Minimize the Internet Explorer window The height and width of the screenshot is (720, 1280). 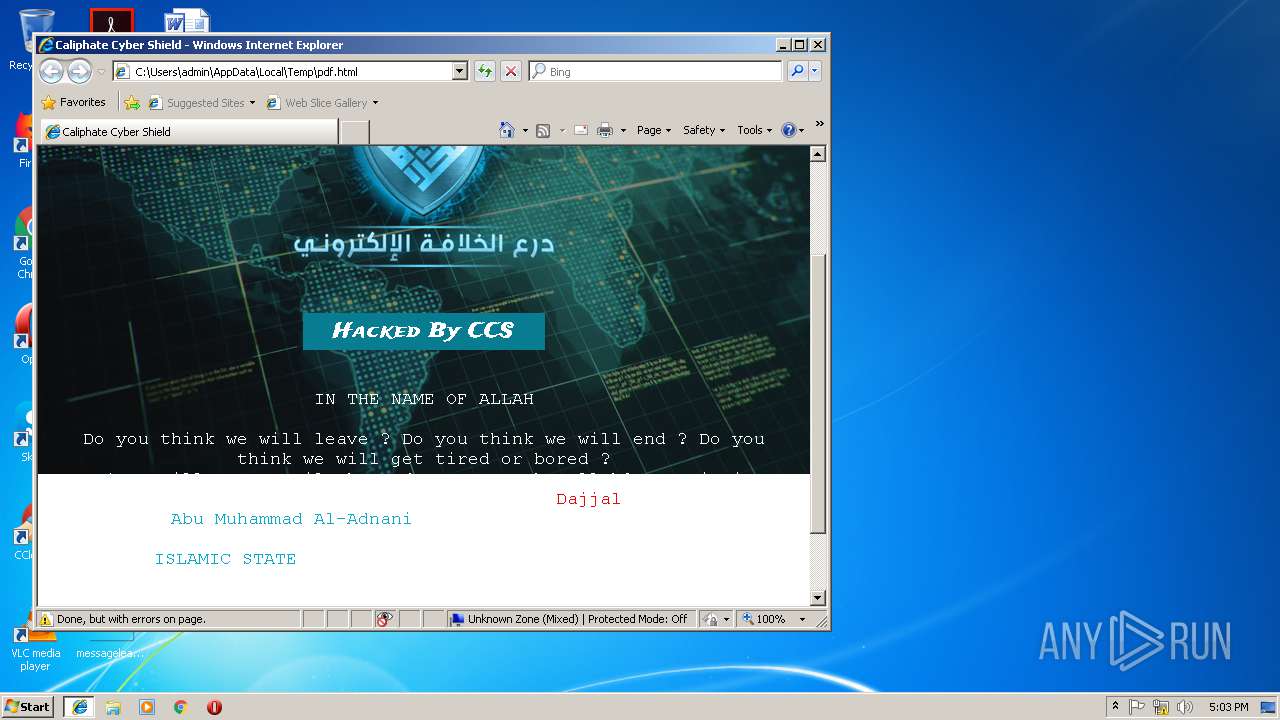(783, 45)
